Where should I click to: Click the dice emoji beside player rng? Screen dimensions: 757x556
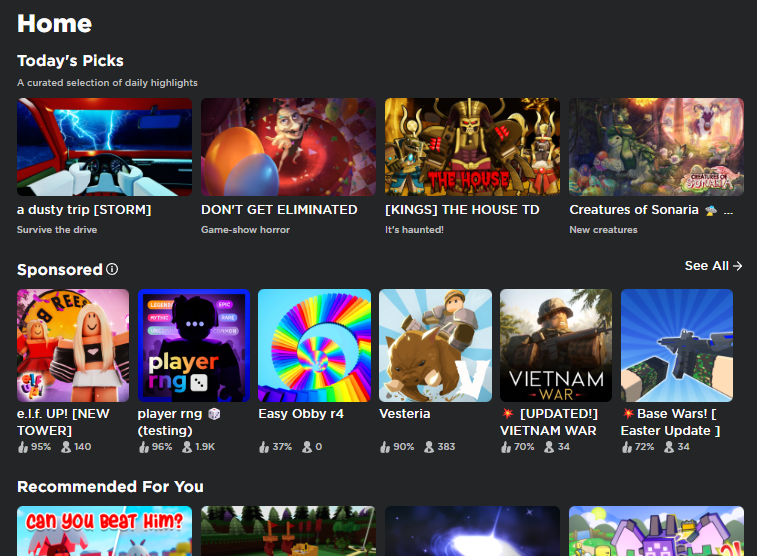point(214,414)
